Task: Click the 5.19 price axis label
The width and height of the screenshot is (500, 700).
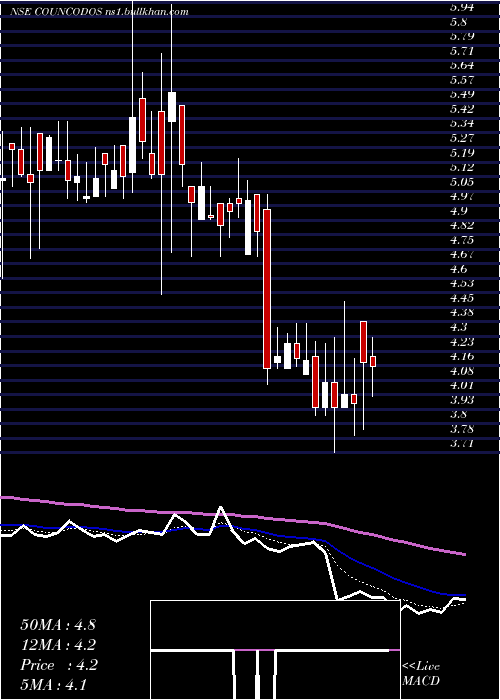Action: point(462,153)
